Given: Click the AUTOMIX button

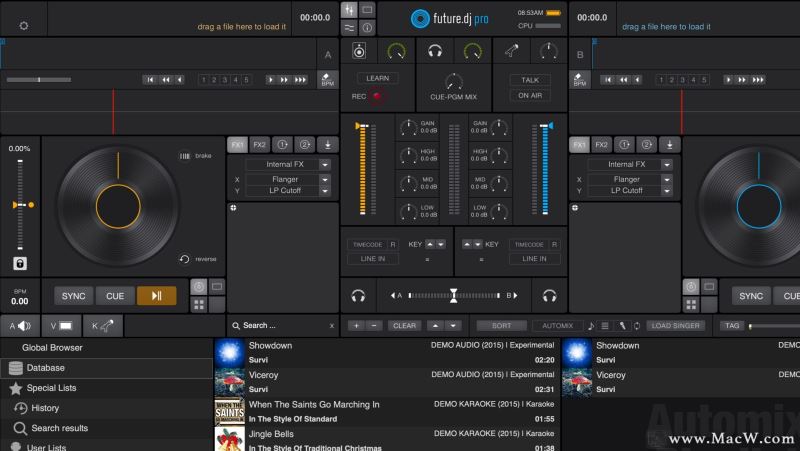Looking at the screenshot, I should [557, 325].
